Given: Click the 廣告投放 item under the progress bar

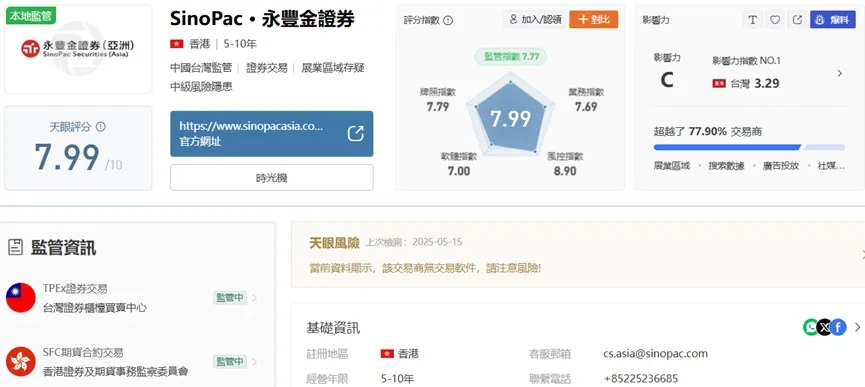Looking at the screenshot, I should pos(781,165).
